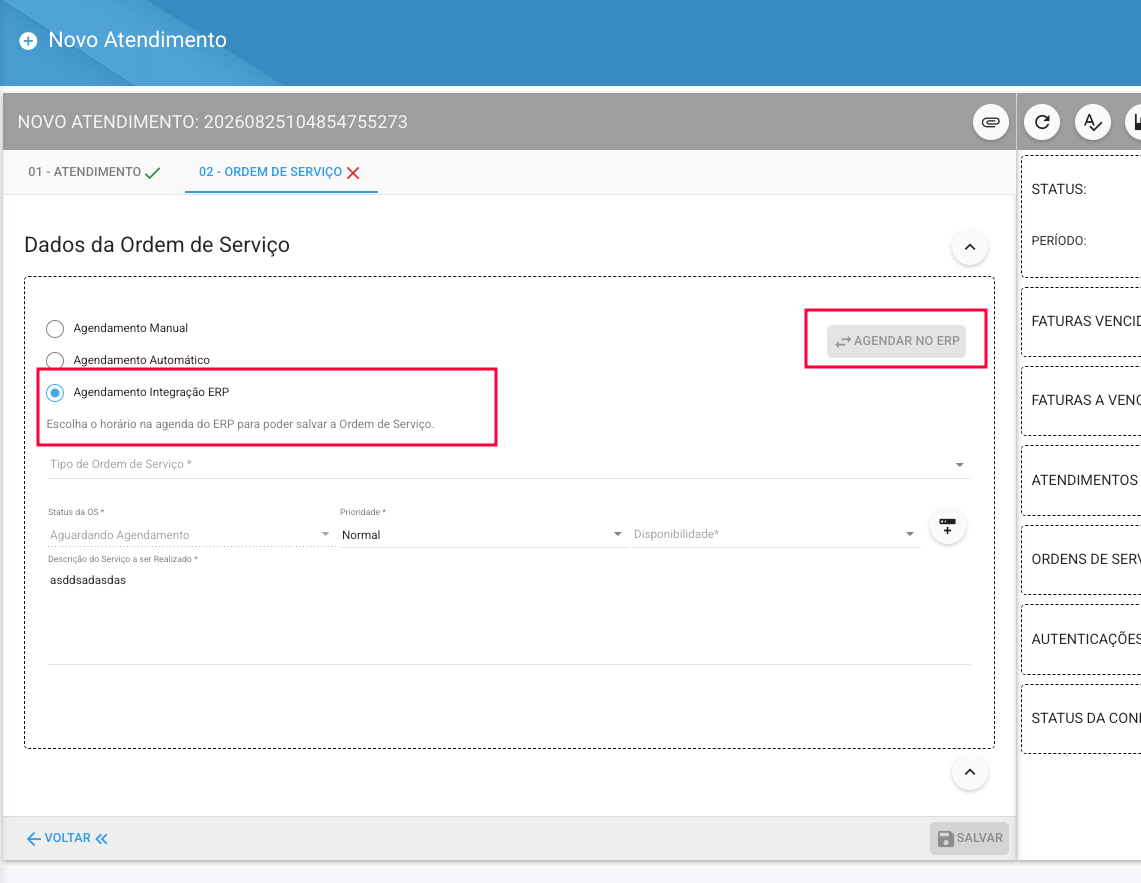
Task: Open the Faturas a Vencer side card
Action: coord(1081,400)
